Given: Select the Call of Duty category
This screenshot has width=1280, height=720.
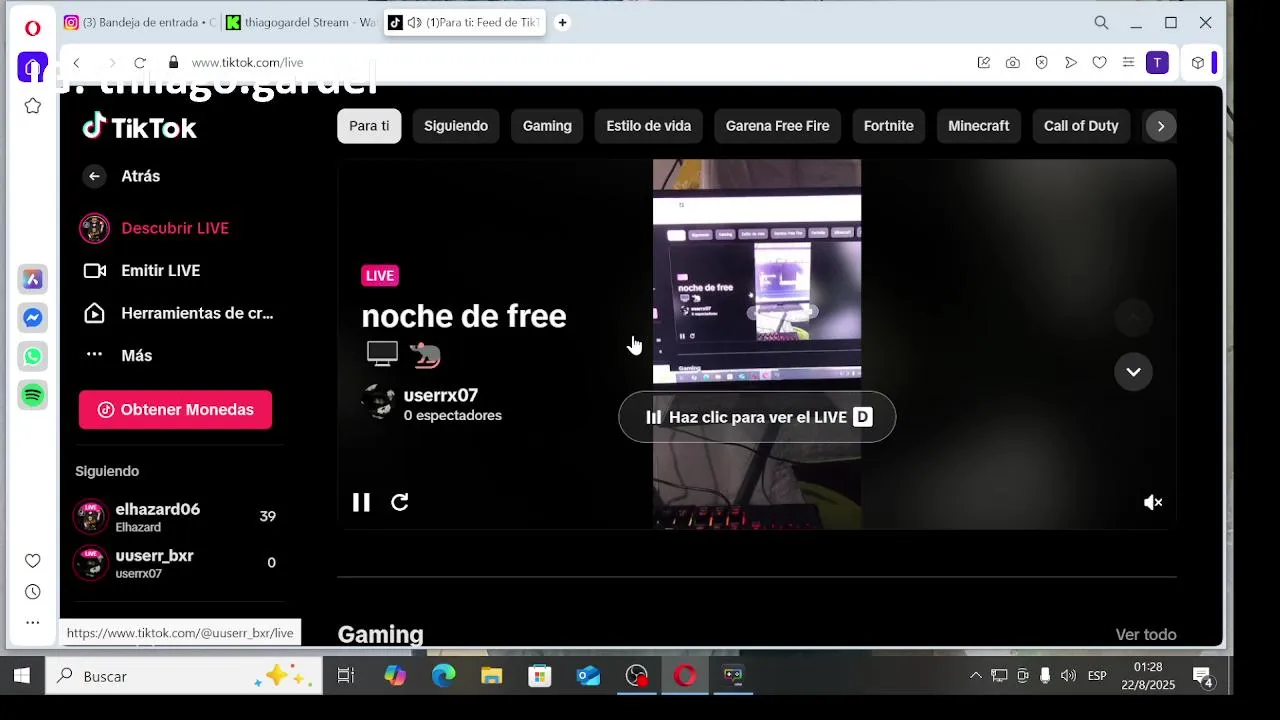Looking at the screenshot, I should pyautogui.click(x=1081, y=126).
